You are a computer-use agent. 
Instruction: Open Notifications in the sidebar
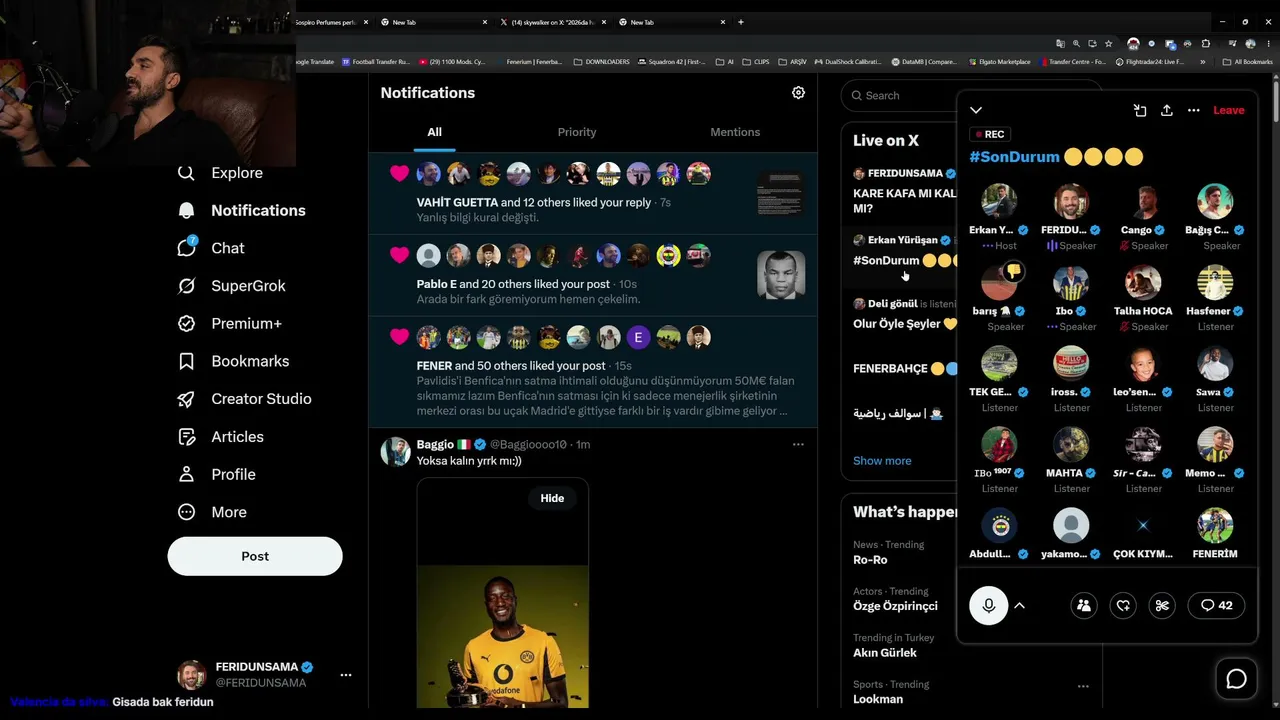tap(242, 210)
